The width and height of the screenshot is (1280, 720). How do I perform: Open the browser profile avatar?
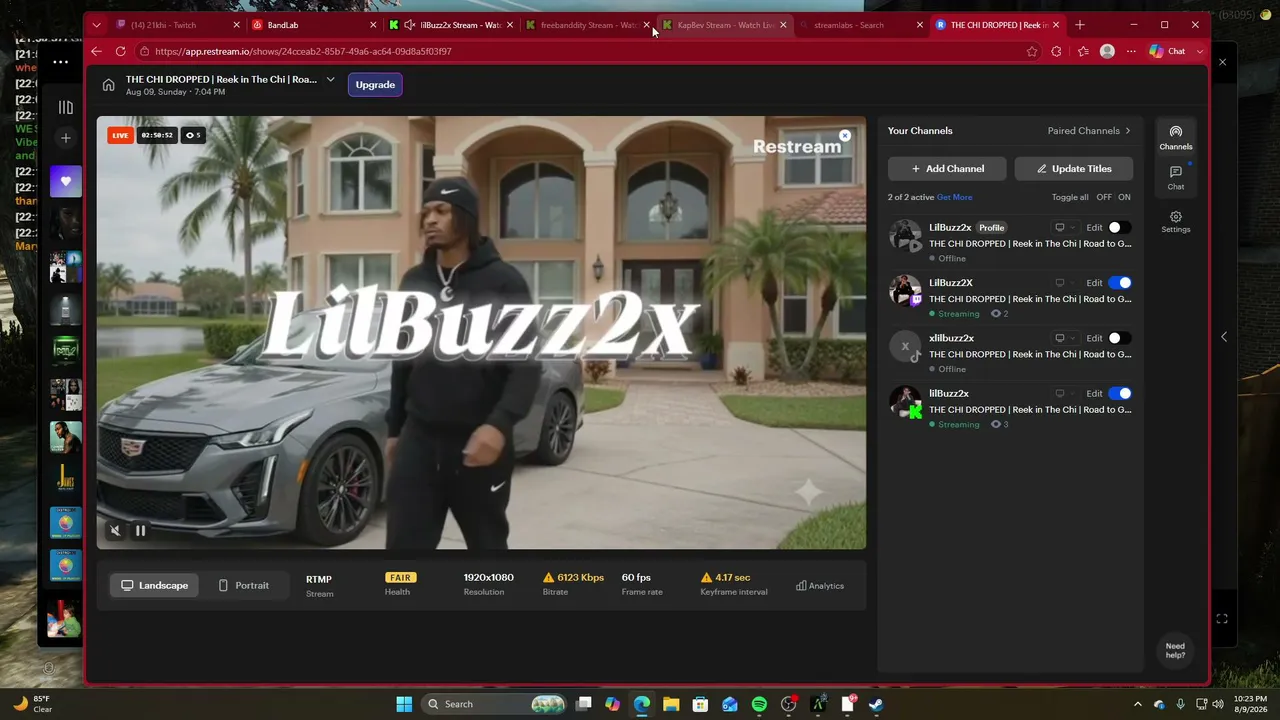tap(1107, 51)
